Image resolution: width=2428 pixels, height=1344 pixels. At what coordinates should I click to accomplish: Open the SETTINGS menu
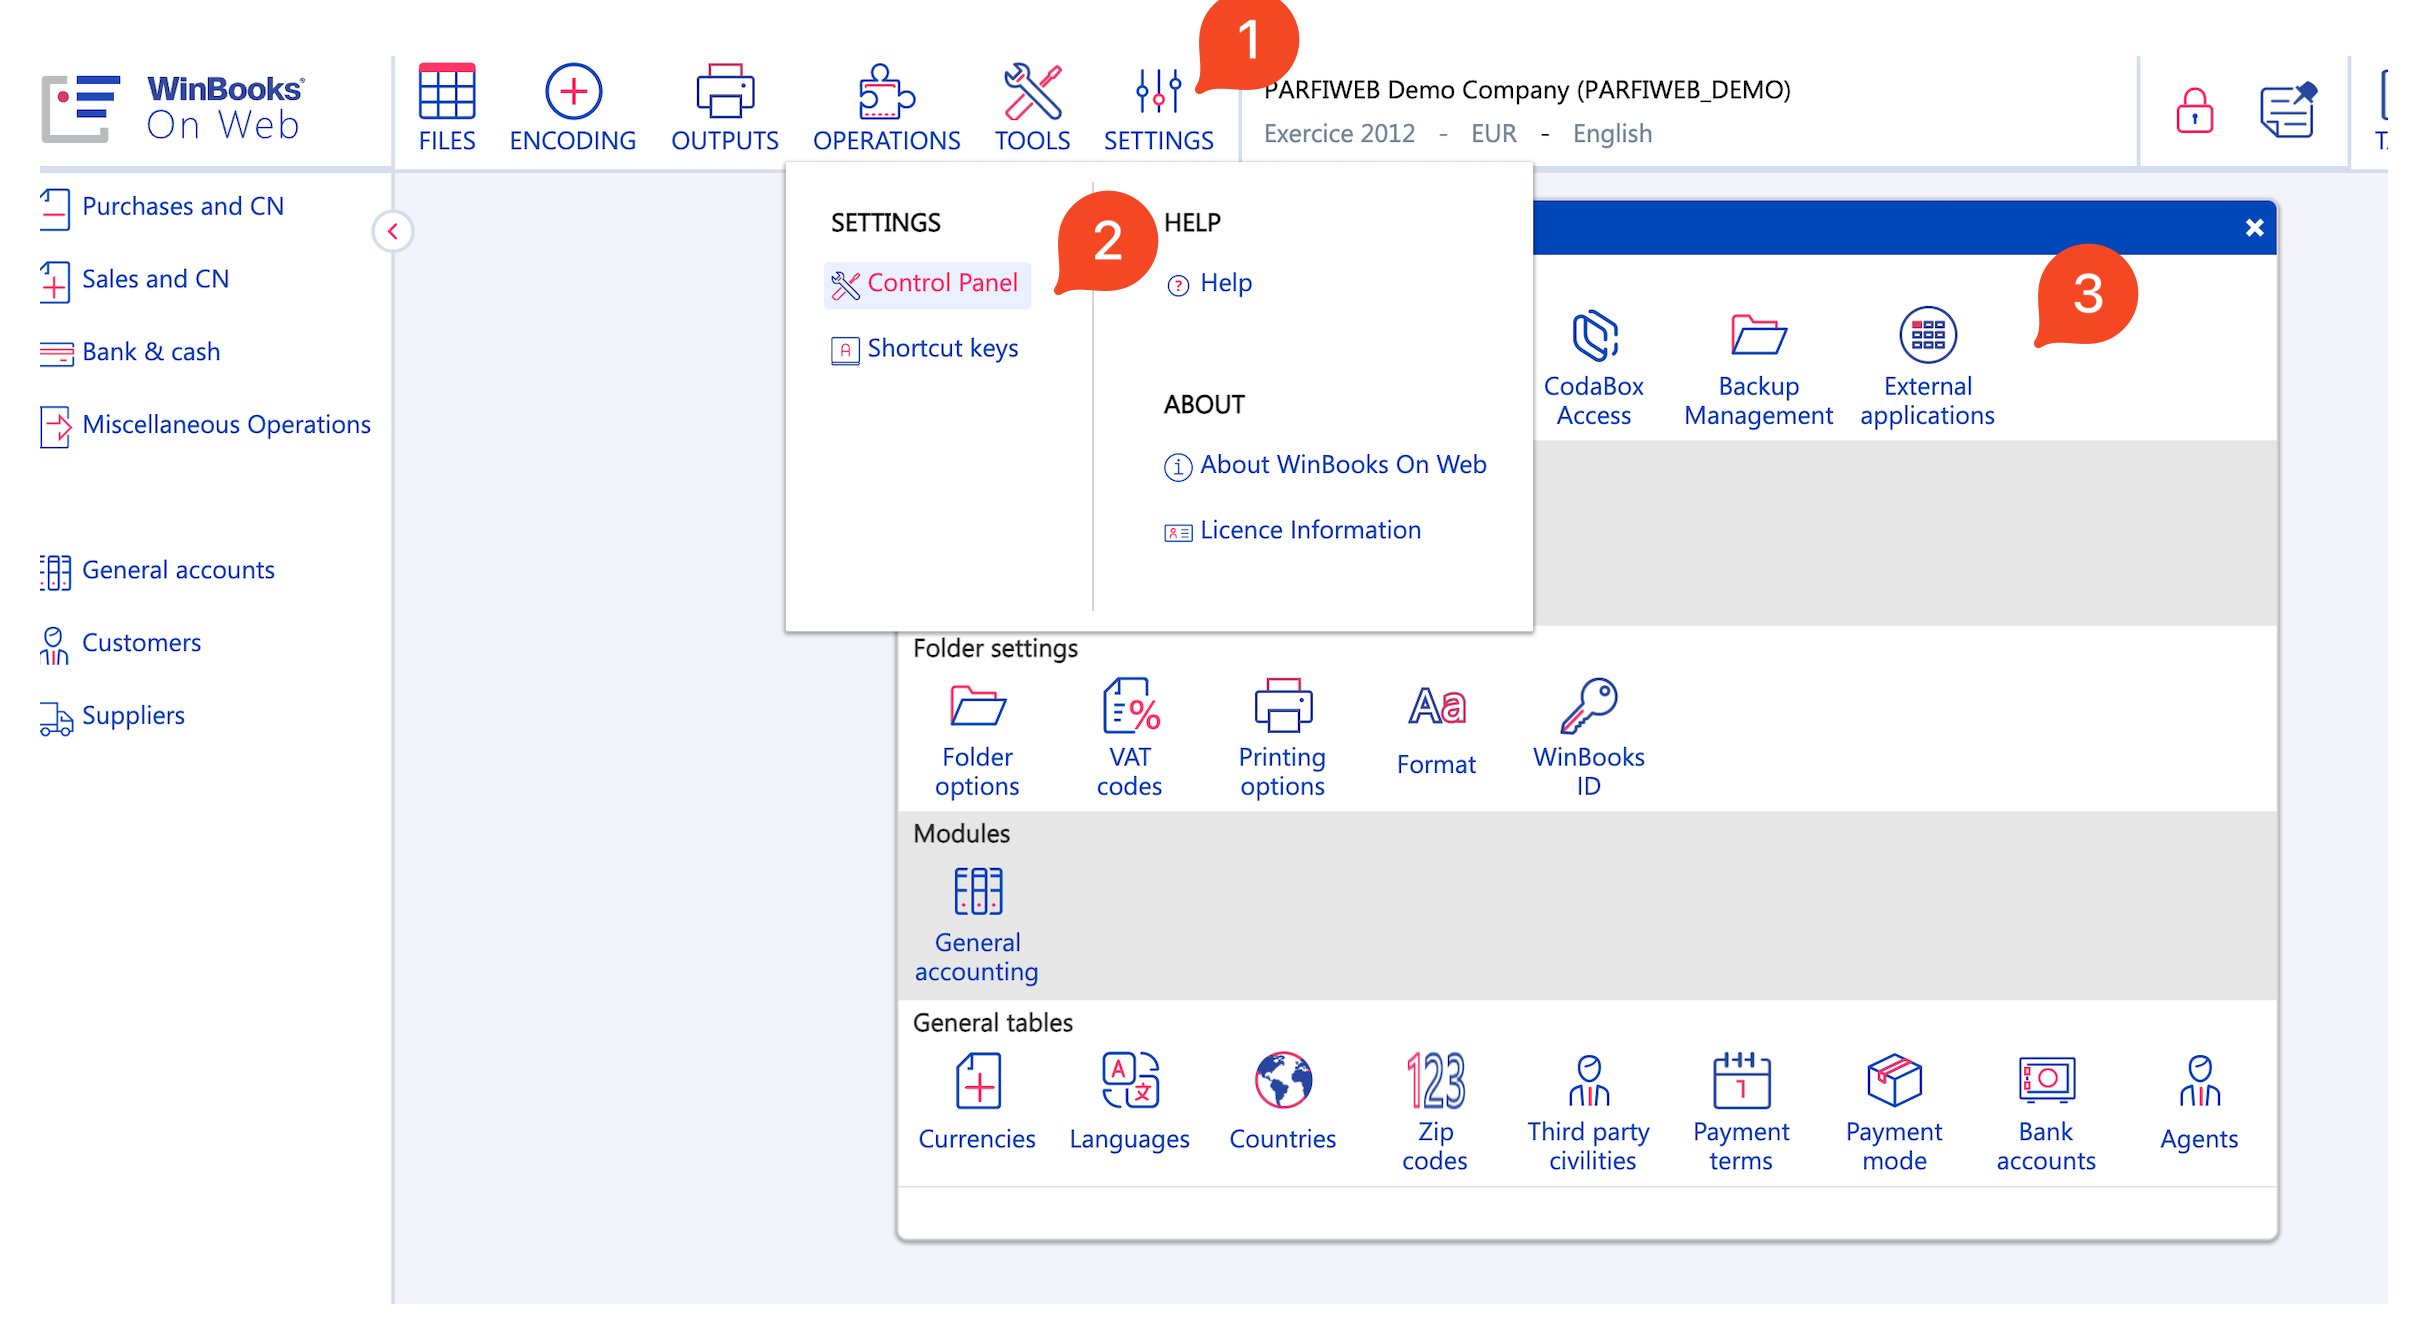tap(1158, 108)
